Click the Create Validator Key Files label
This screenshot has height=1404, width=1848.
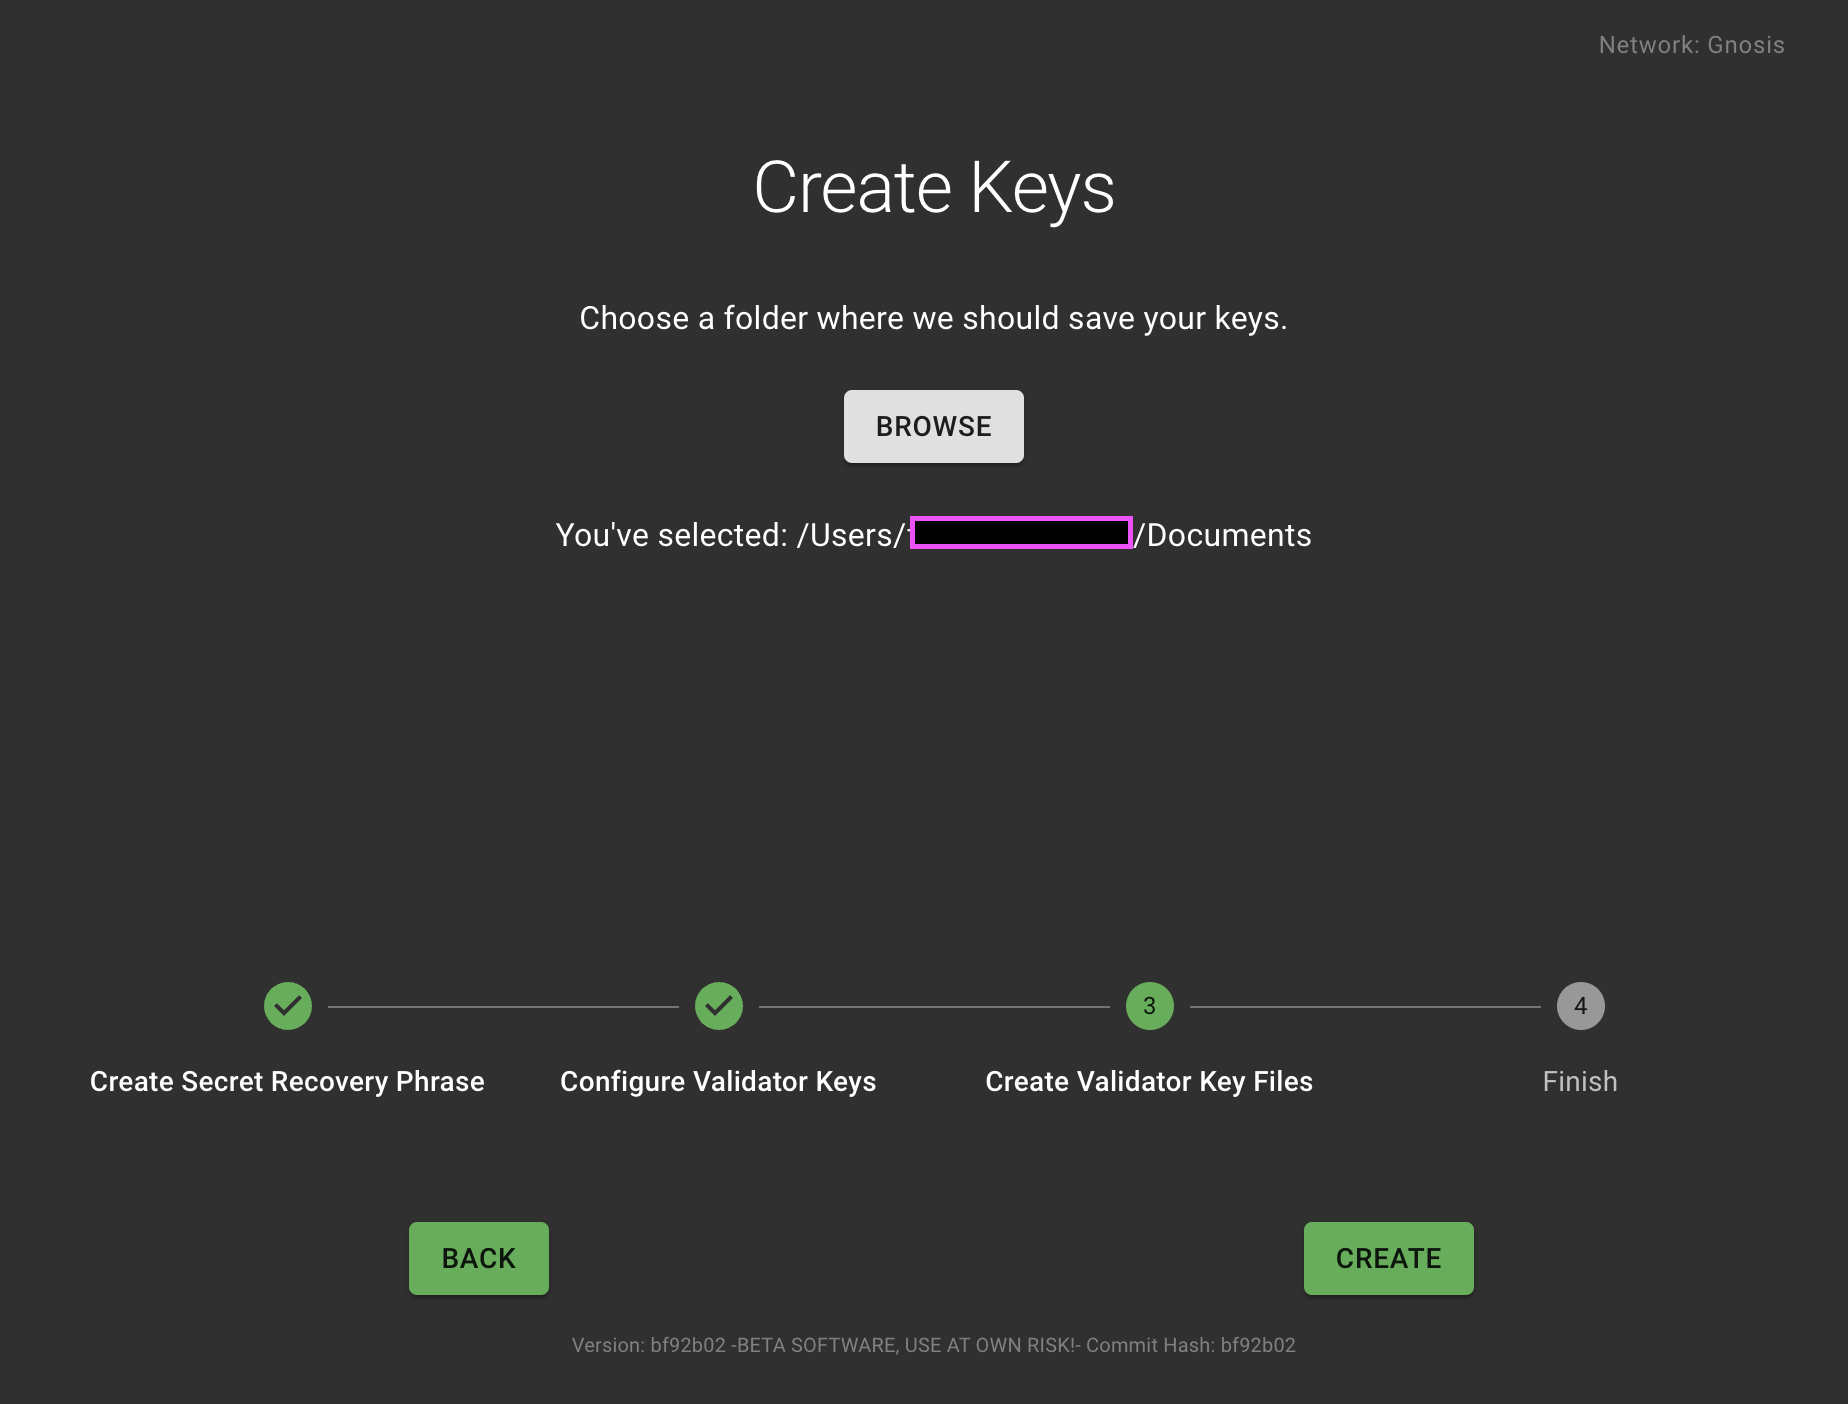coord(1149,1081)
